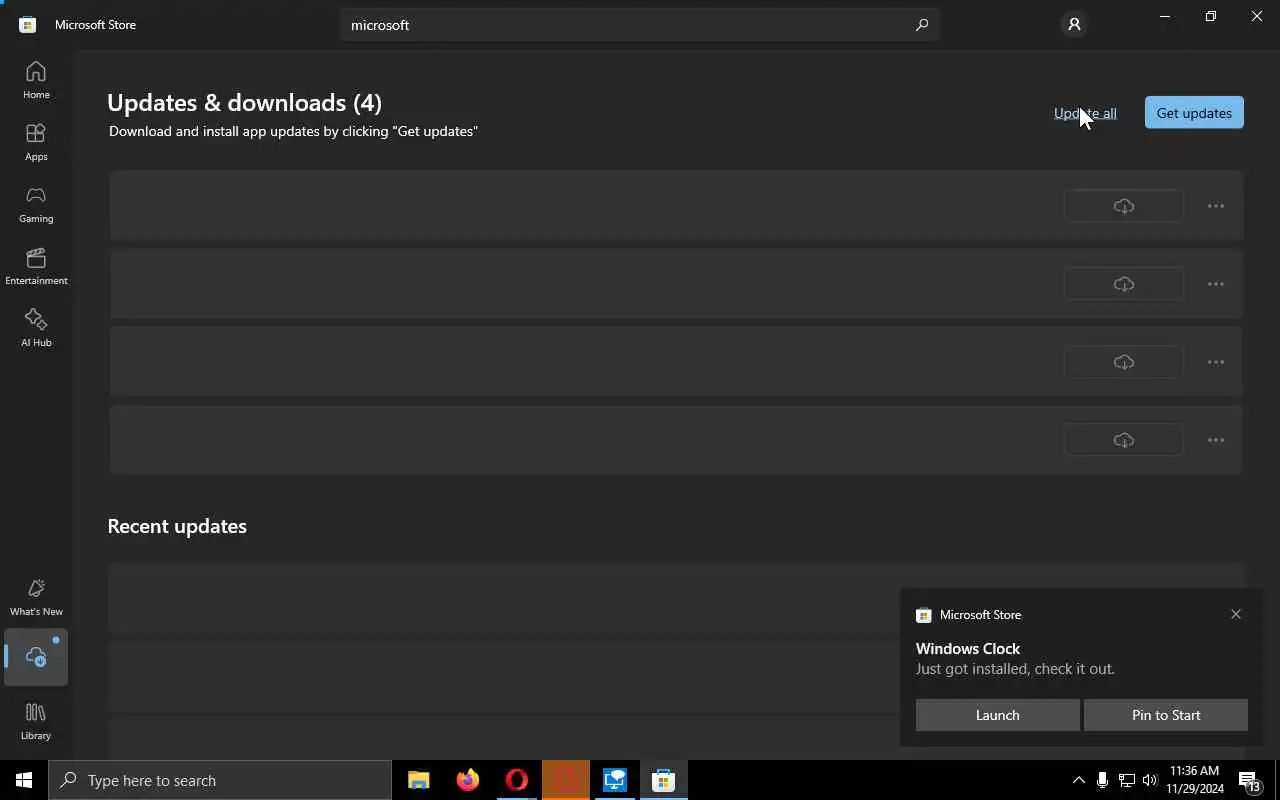Click the fourth row's download cloud button
The height and width of the screenshot is (800, 1280).
(x=1124, y=440)
